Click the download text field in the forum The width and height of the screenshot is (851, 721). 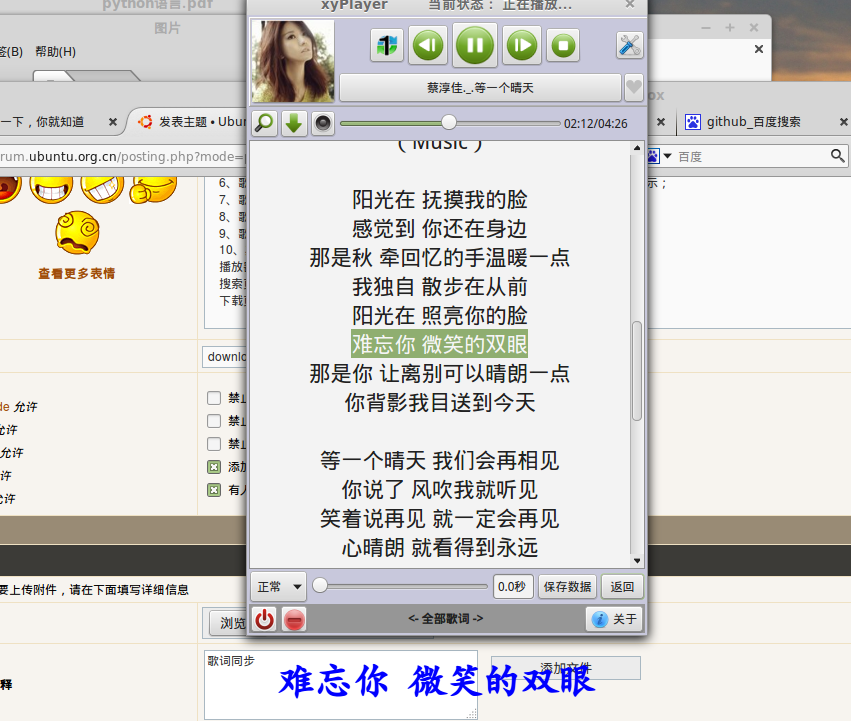tap(226, 357)
